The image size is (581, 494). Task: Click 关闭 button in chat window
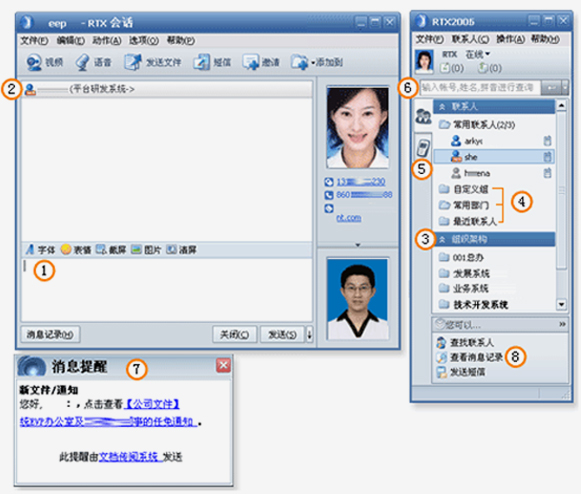point(235,335)
